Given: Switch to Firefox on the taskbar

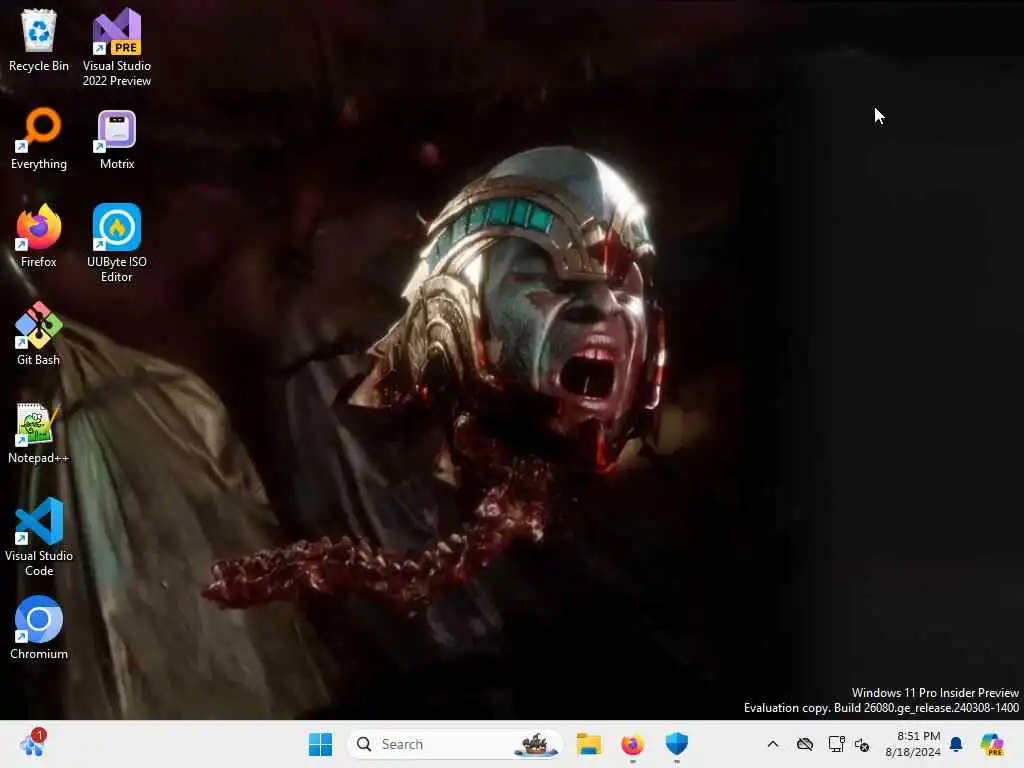Looking at the screenshot, I should (632, 744).
